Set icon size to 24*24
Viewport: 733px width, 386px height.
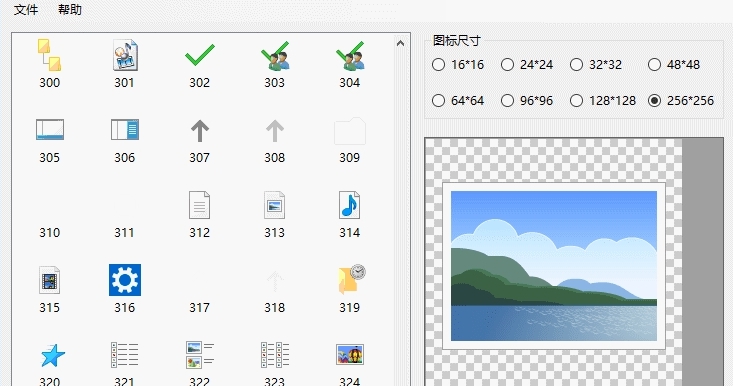tap(527, 64)
